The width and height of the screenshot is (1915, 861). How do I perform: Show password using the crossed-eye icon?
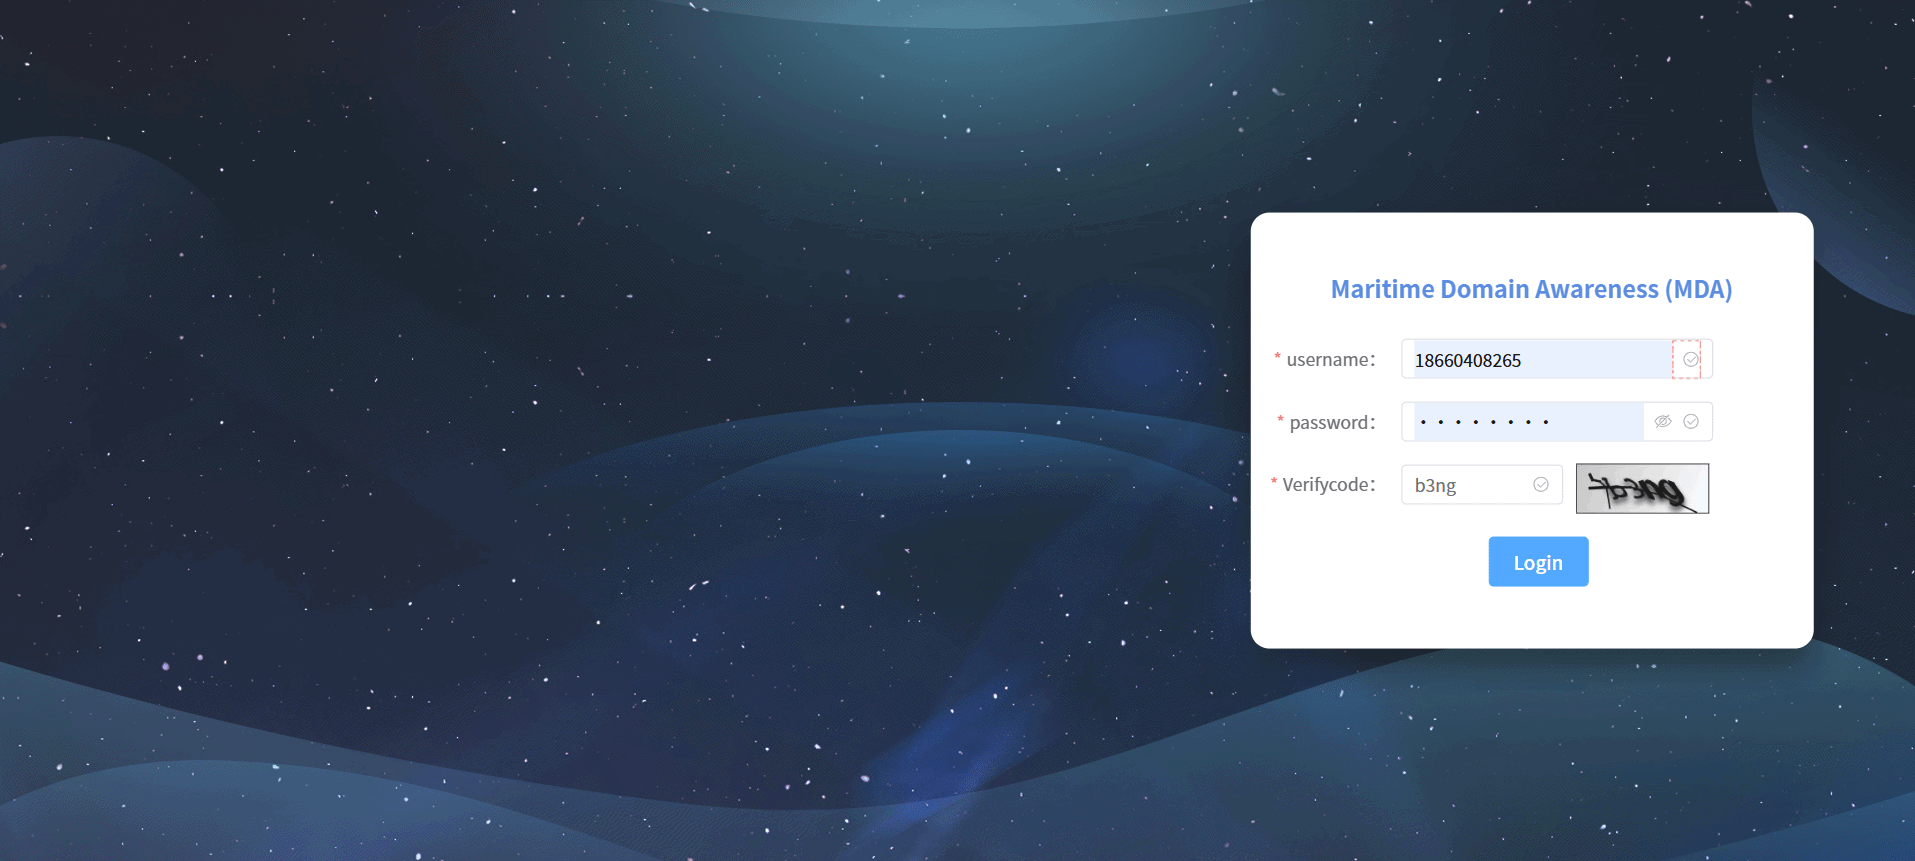(x=1662, y=422)
